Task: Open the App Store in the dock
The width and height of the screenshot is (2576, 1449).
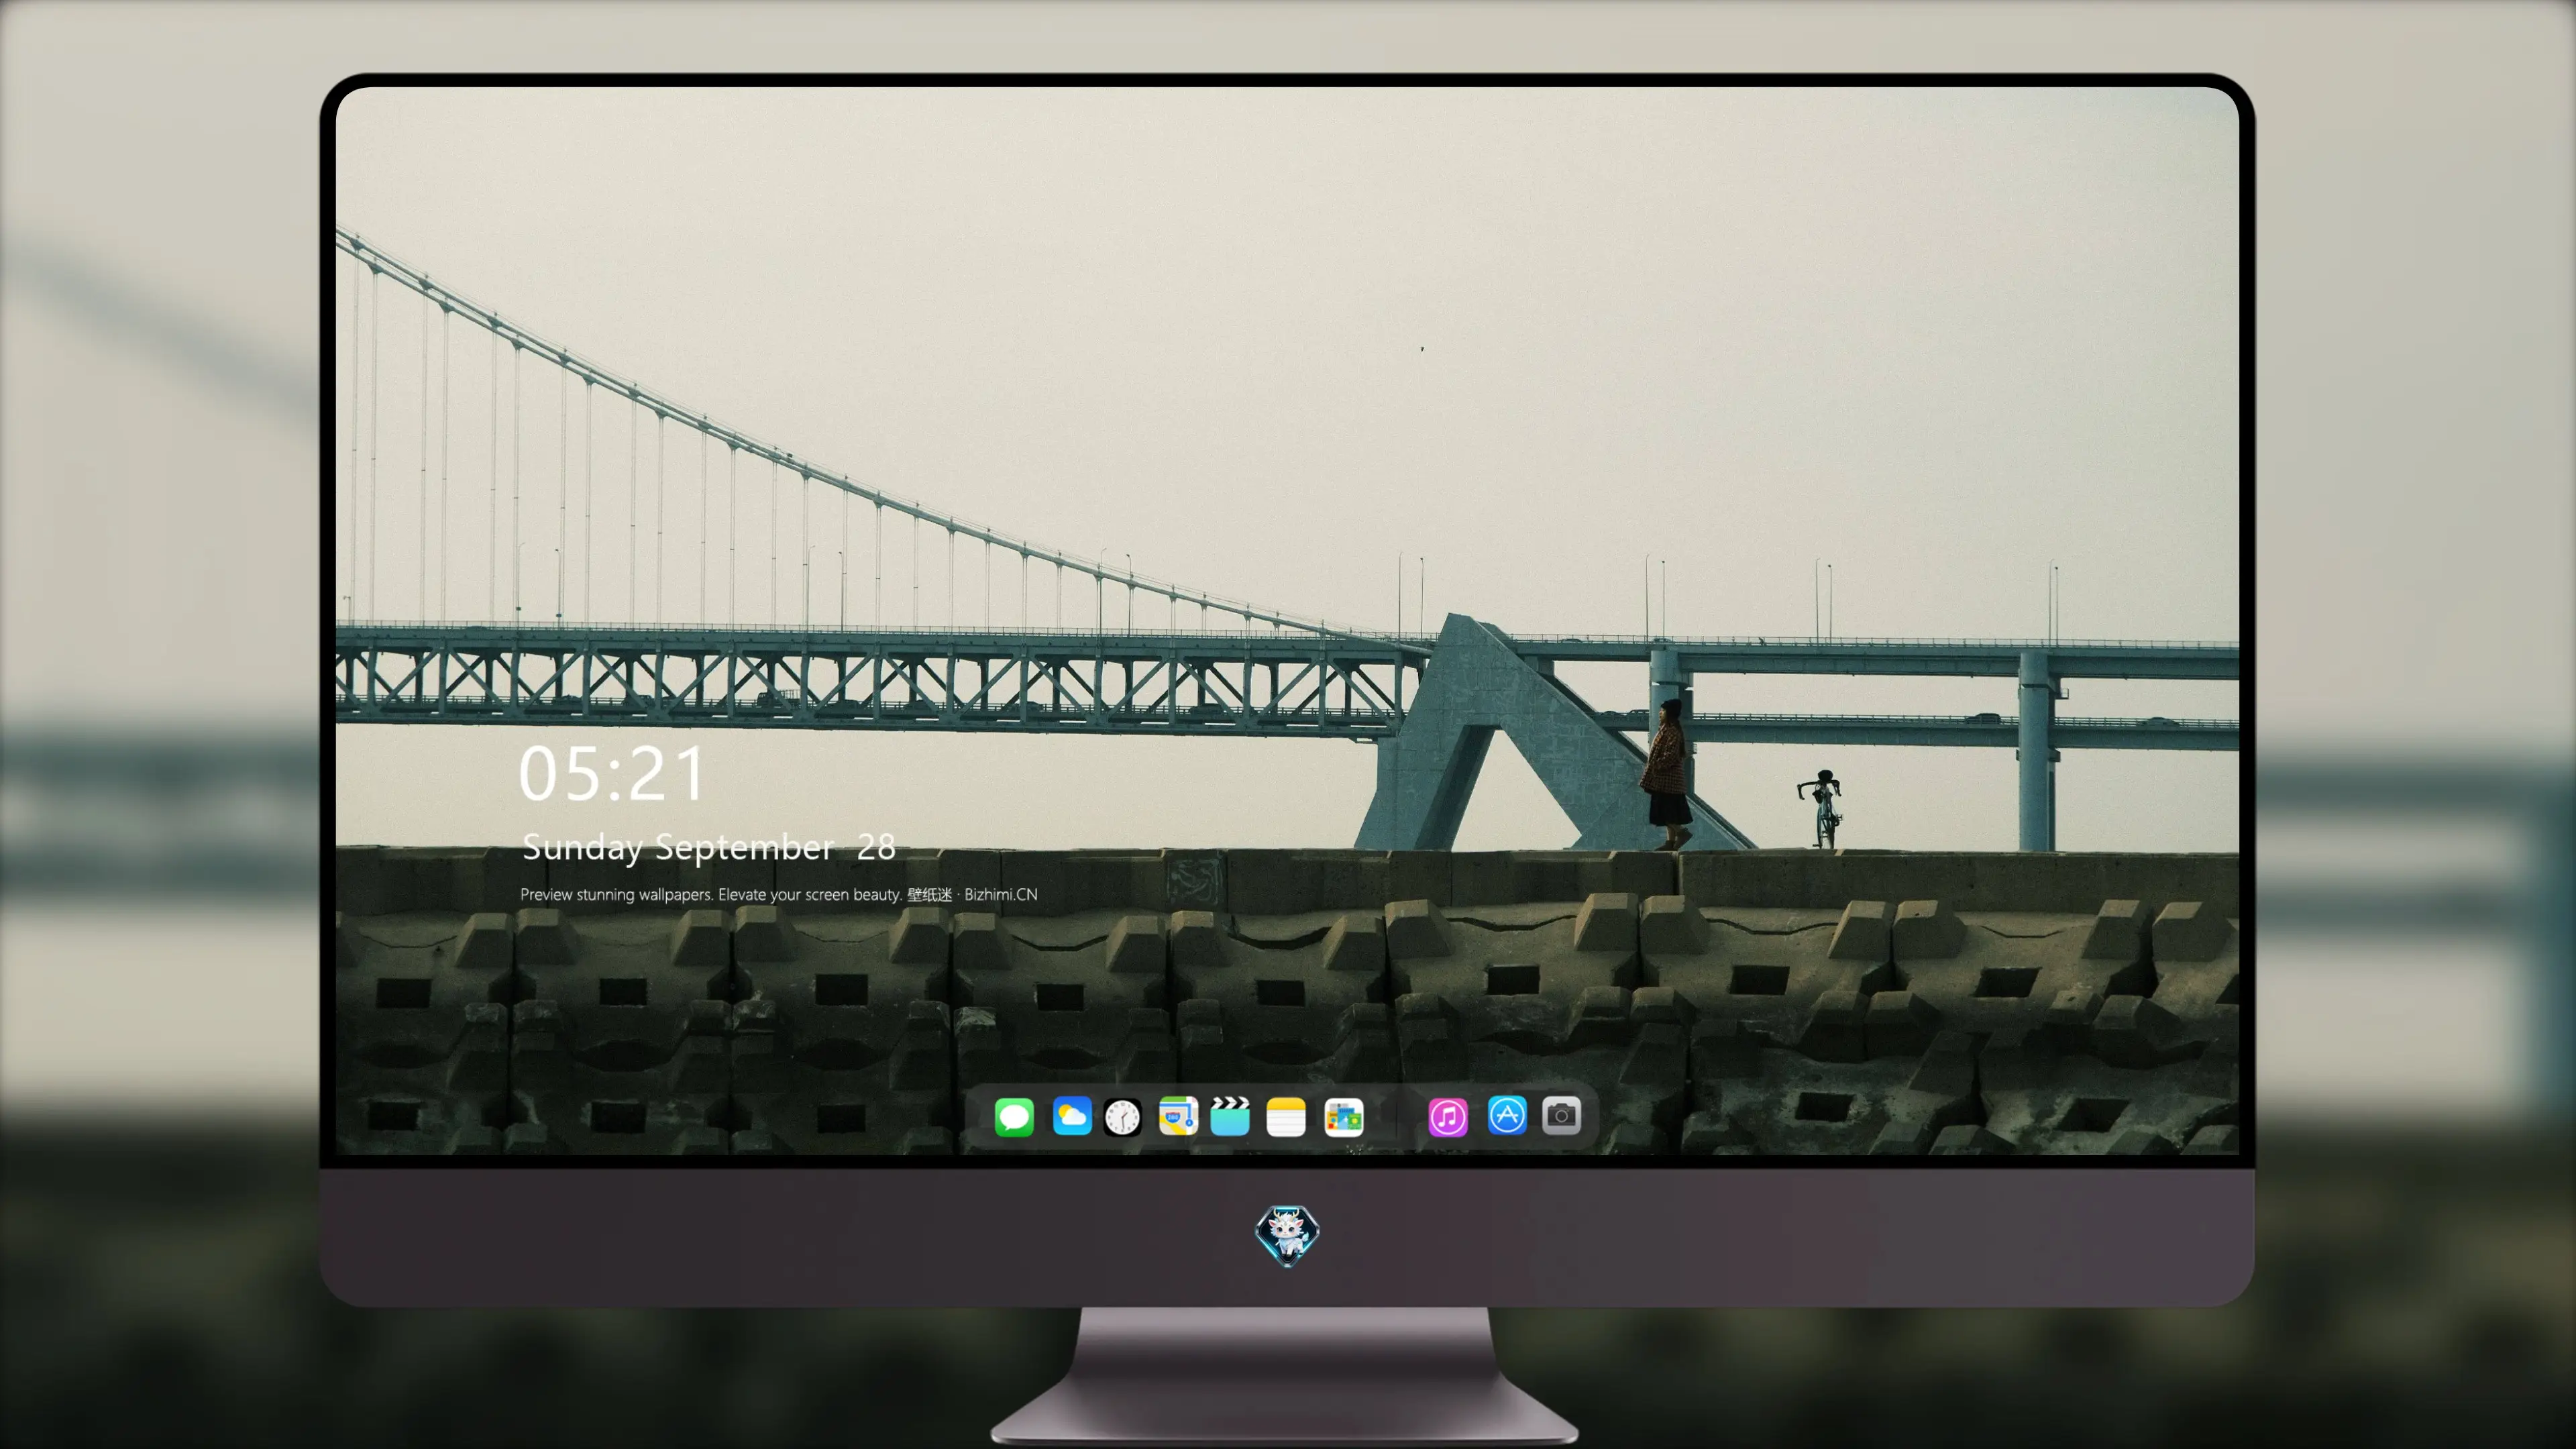Action: coord(1507,1115)
